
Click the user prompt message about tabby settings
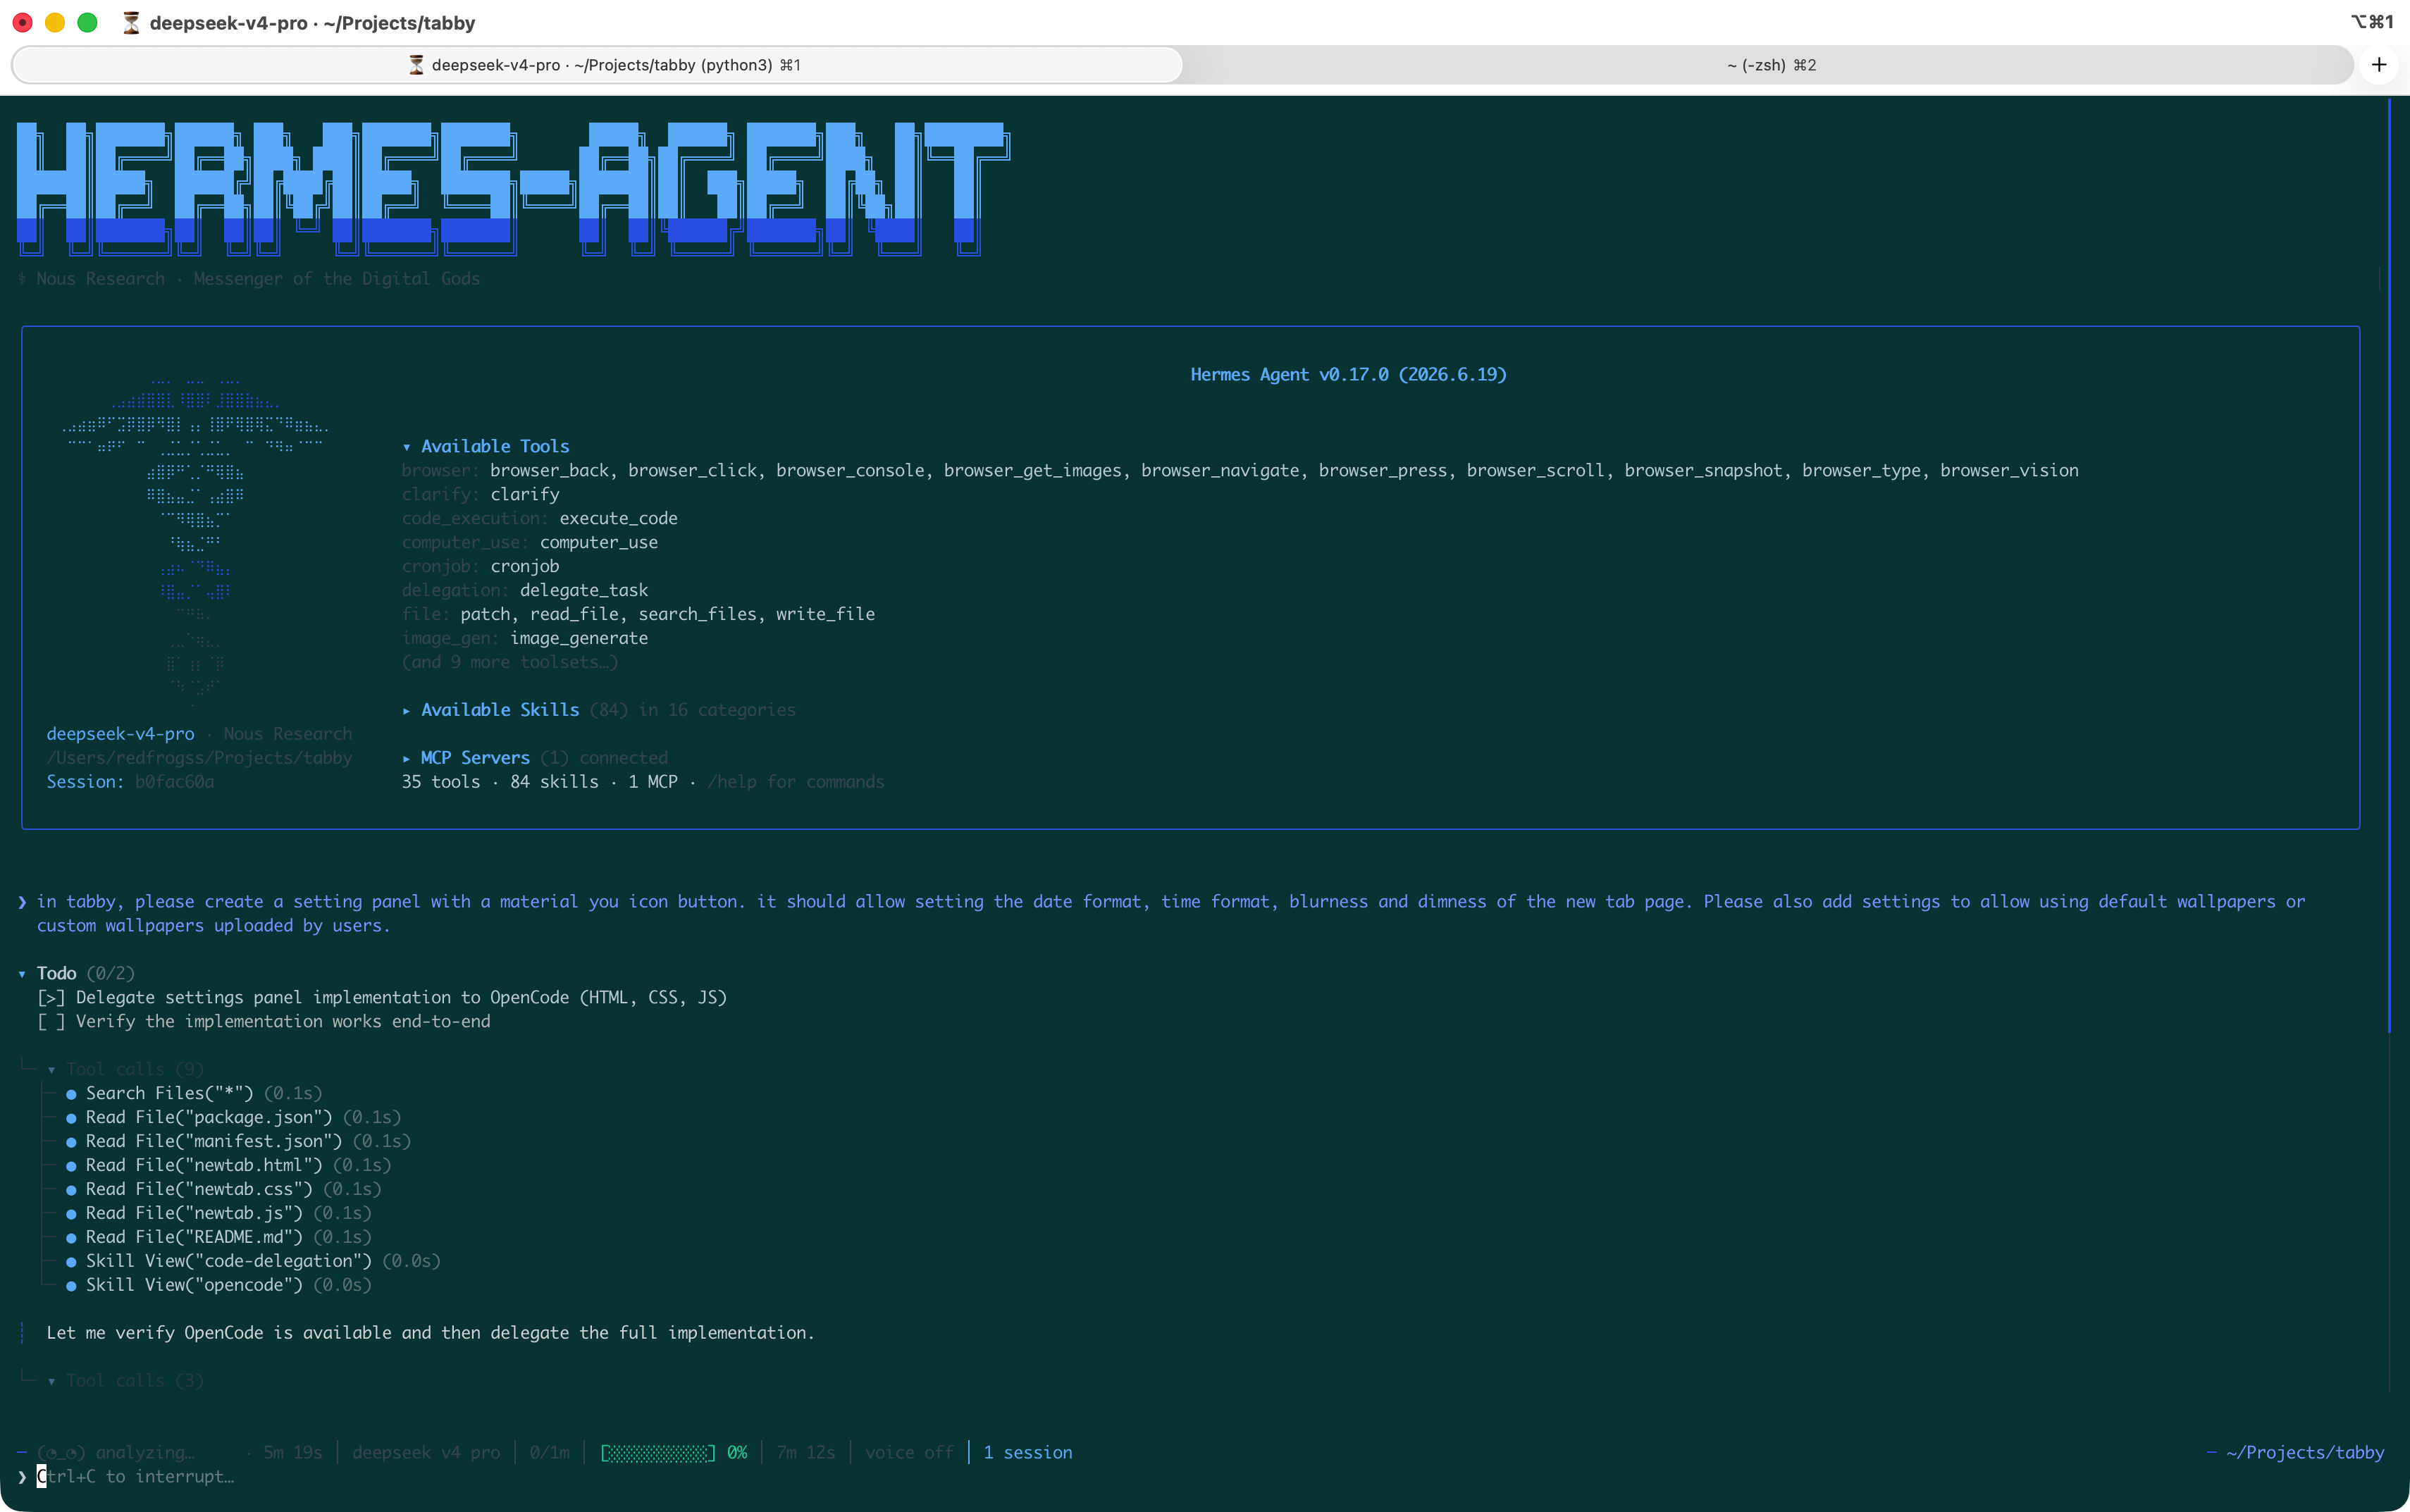tap(1170, 914)
